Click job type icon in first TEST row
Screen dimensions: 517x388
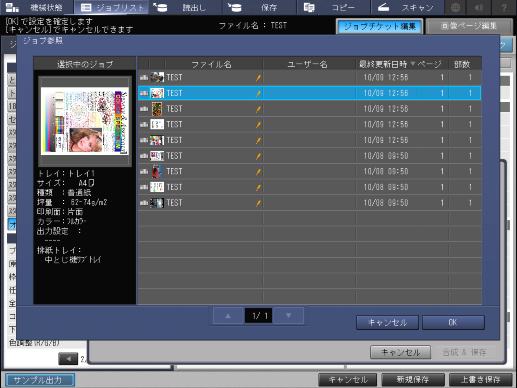pyautogui.click(x=144, y=77)
